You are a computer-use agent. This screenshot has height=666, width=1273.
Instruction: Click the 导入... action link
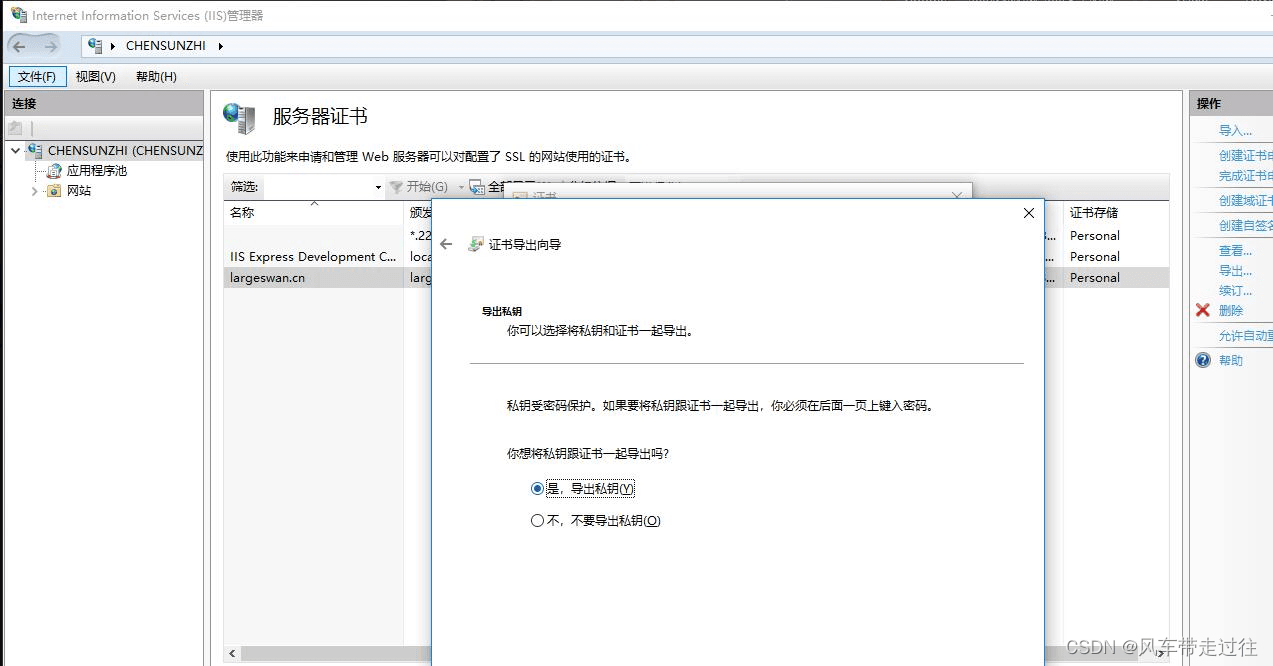click(1235, 130)
